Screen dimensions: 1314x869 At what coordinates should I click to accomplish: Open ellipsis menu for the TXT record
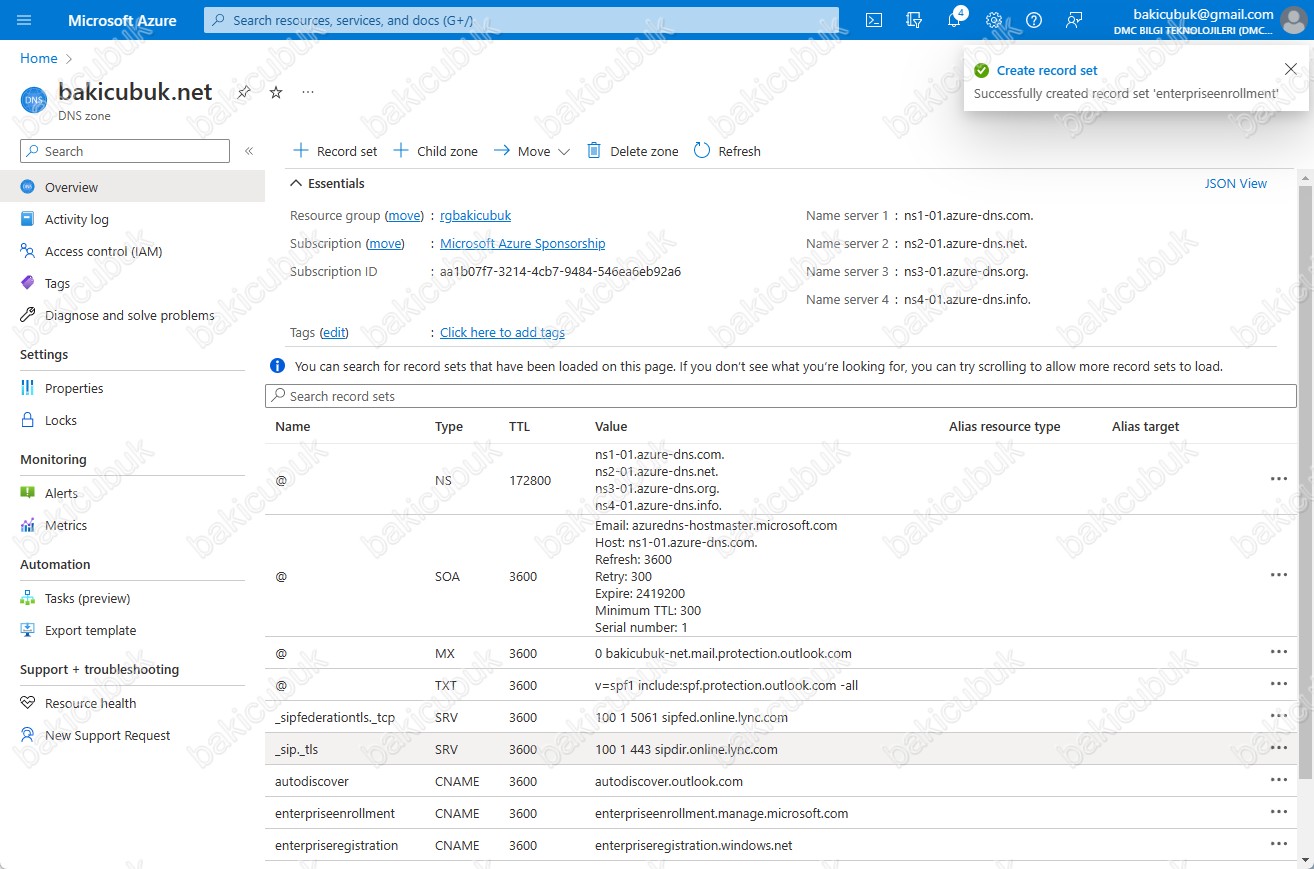coord(1278,684)
